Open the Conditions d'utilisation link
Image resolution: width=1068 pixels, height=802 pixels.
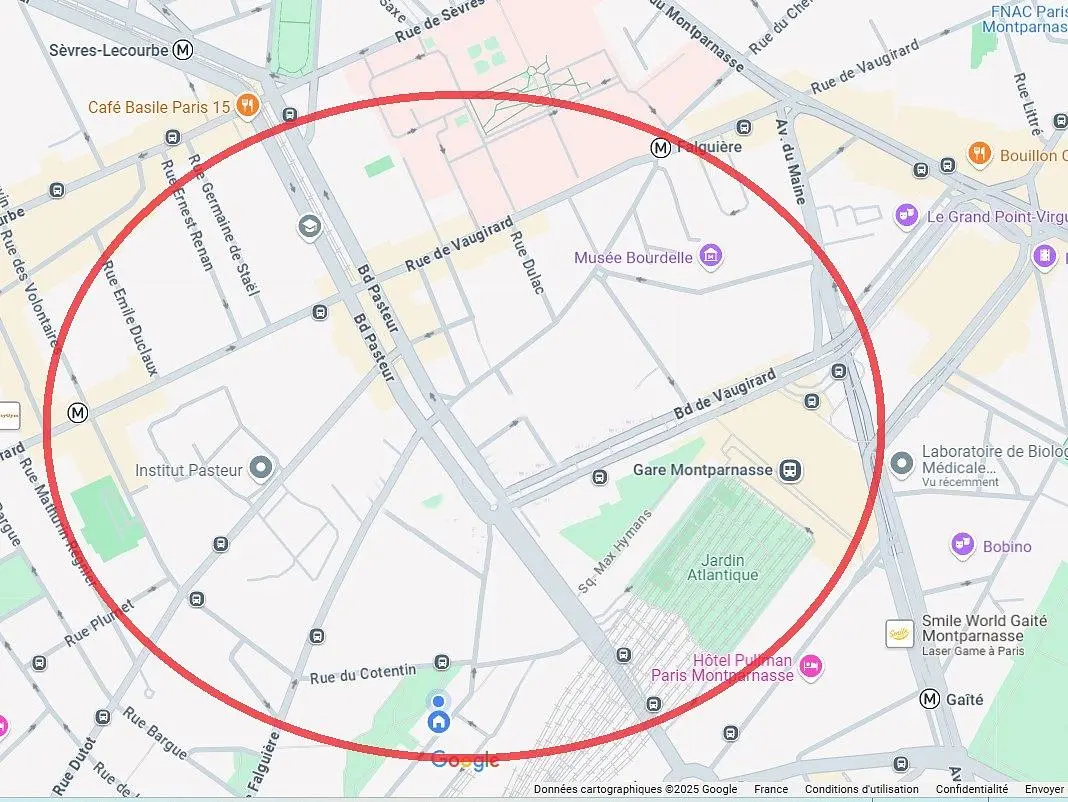(x=862, y=789)
